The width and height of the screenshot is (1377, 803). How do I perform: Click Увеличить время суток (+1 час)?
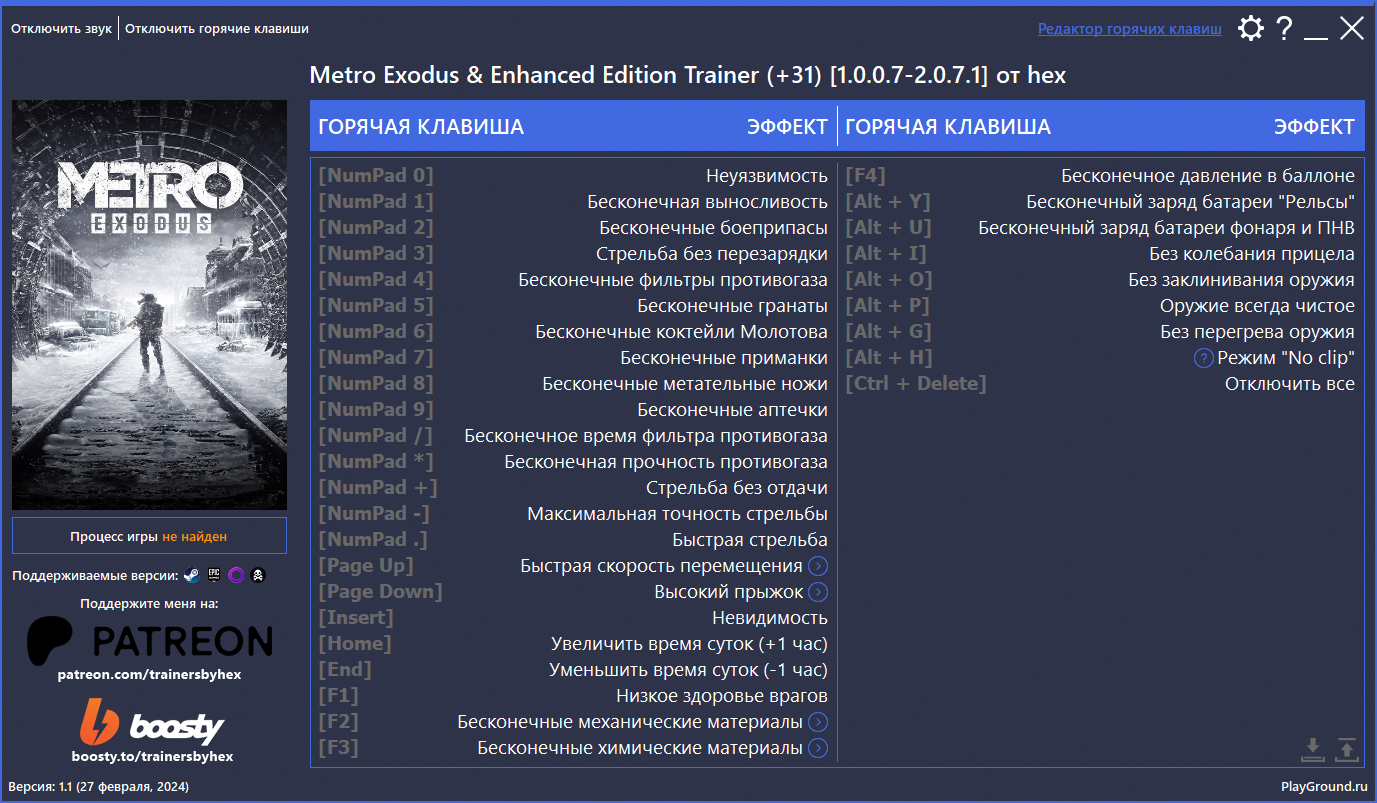tap(689, 644)
